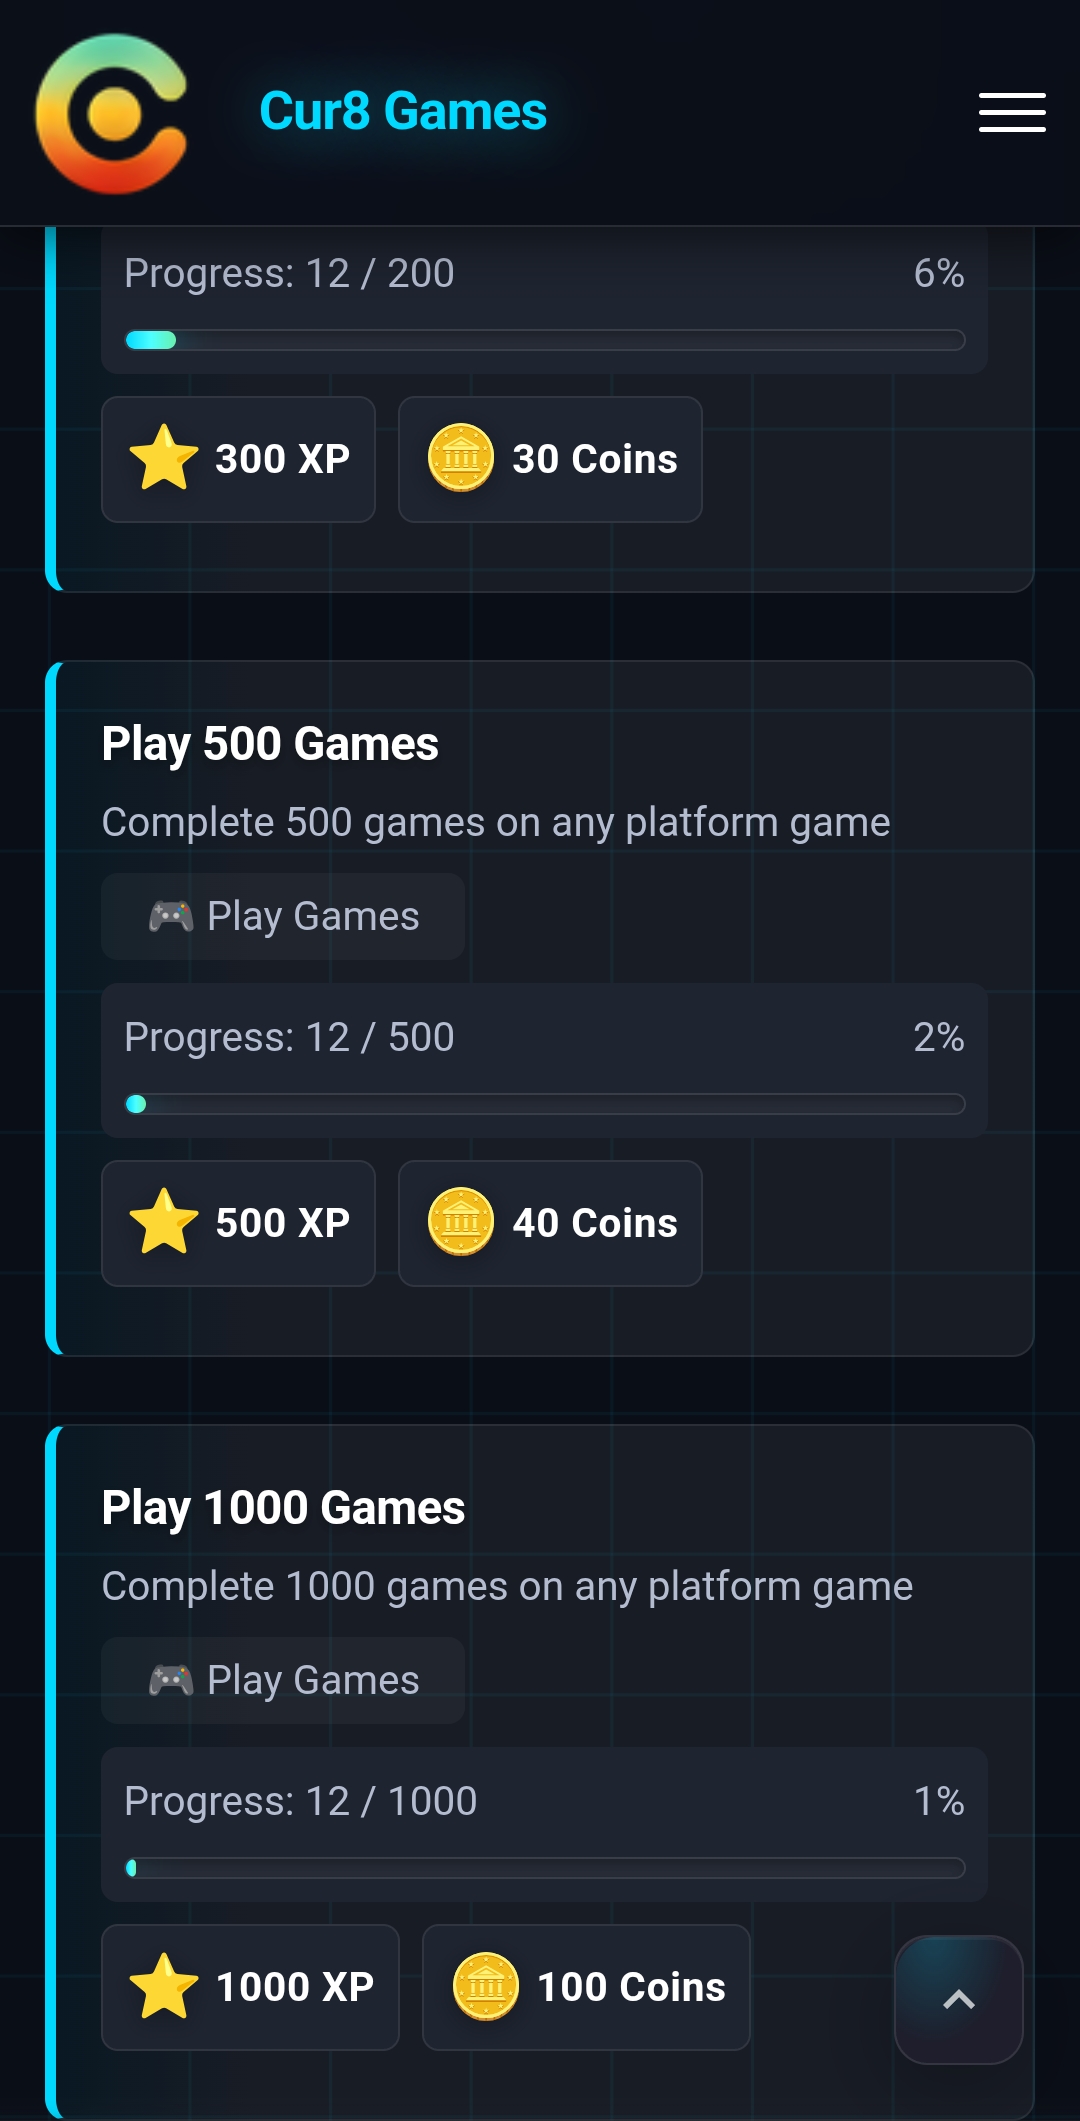The height and width of the screenshot is (2121, 1080).
Task: Click the coin icon beside 40 Coins
Action: 461,1223
